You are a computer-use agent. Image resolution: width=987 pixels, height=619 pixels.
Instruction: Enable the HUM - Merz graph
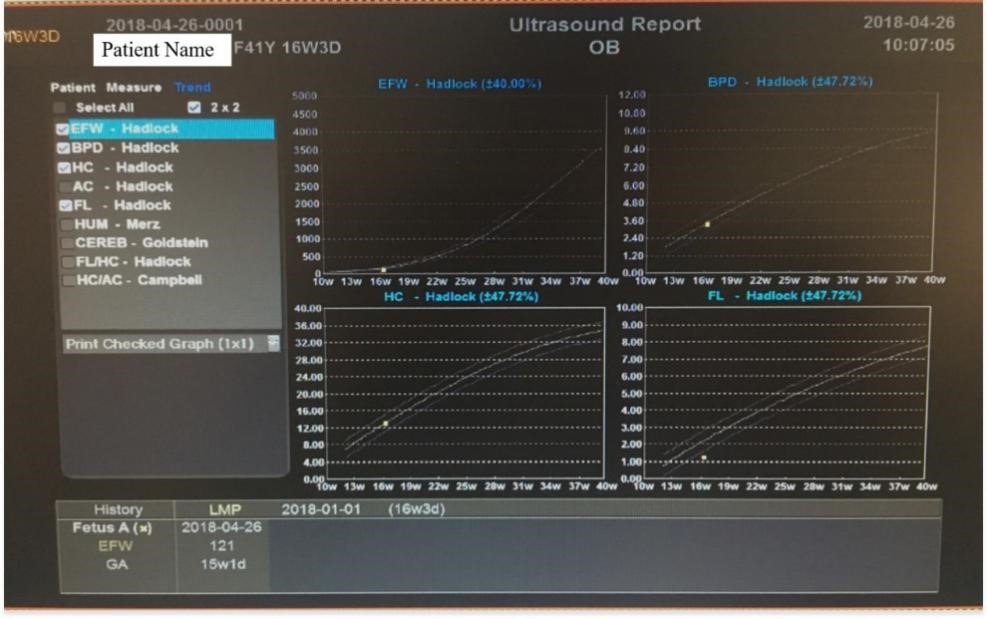tap(64, 224)
